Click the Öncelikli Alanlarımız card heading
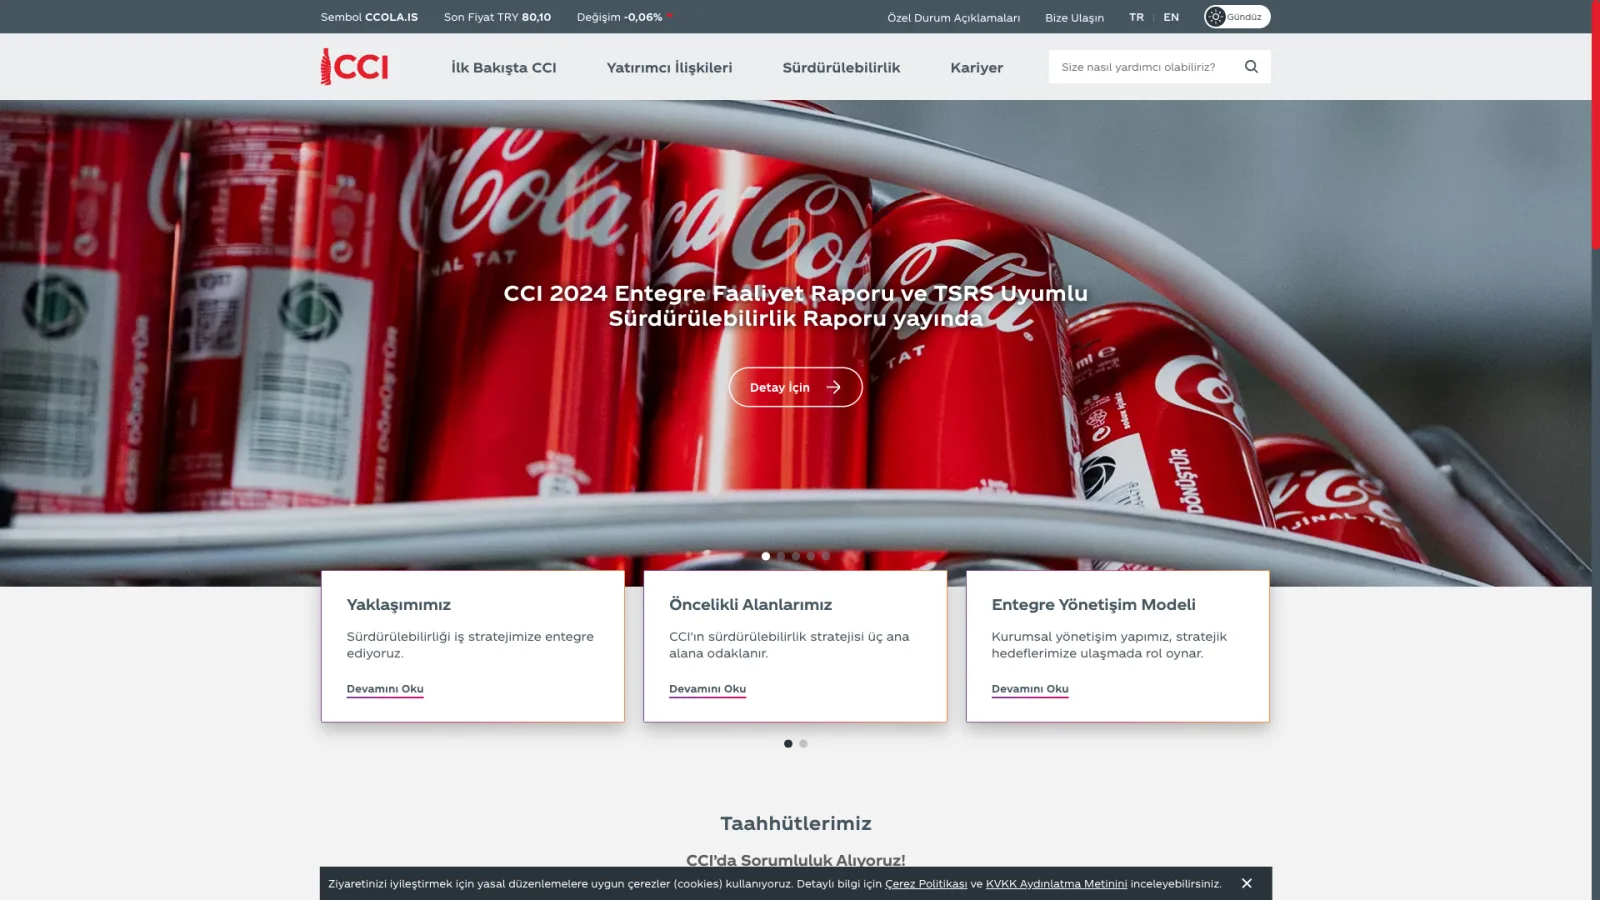1600x900 pixels. pyautogui.click(x=750, y=605)
